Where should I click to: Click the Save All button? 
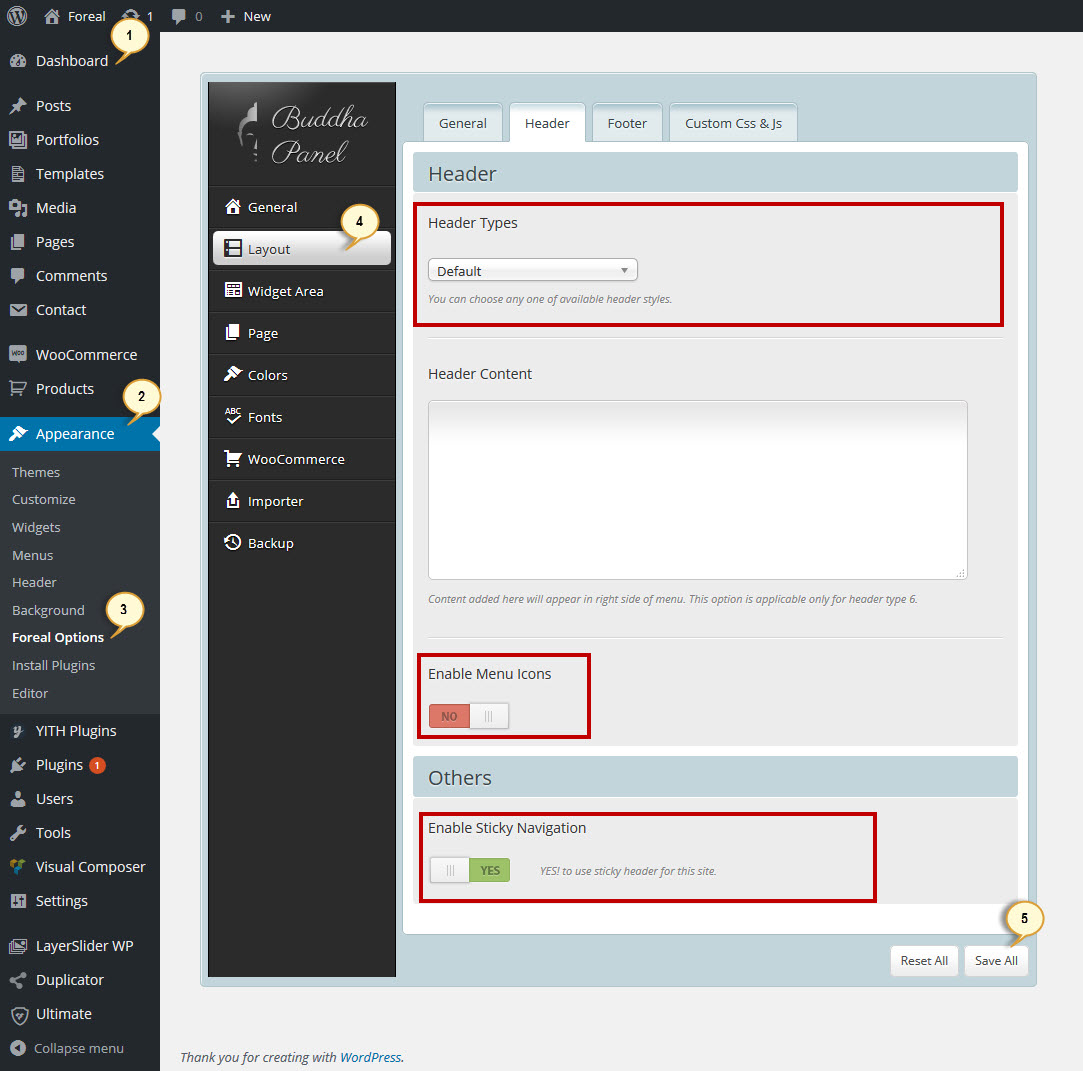click(996, 961)
